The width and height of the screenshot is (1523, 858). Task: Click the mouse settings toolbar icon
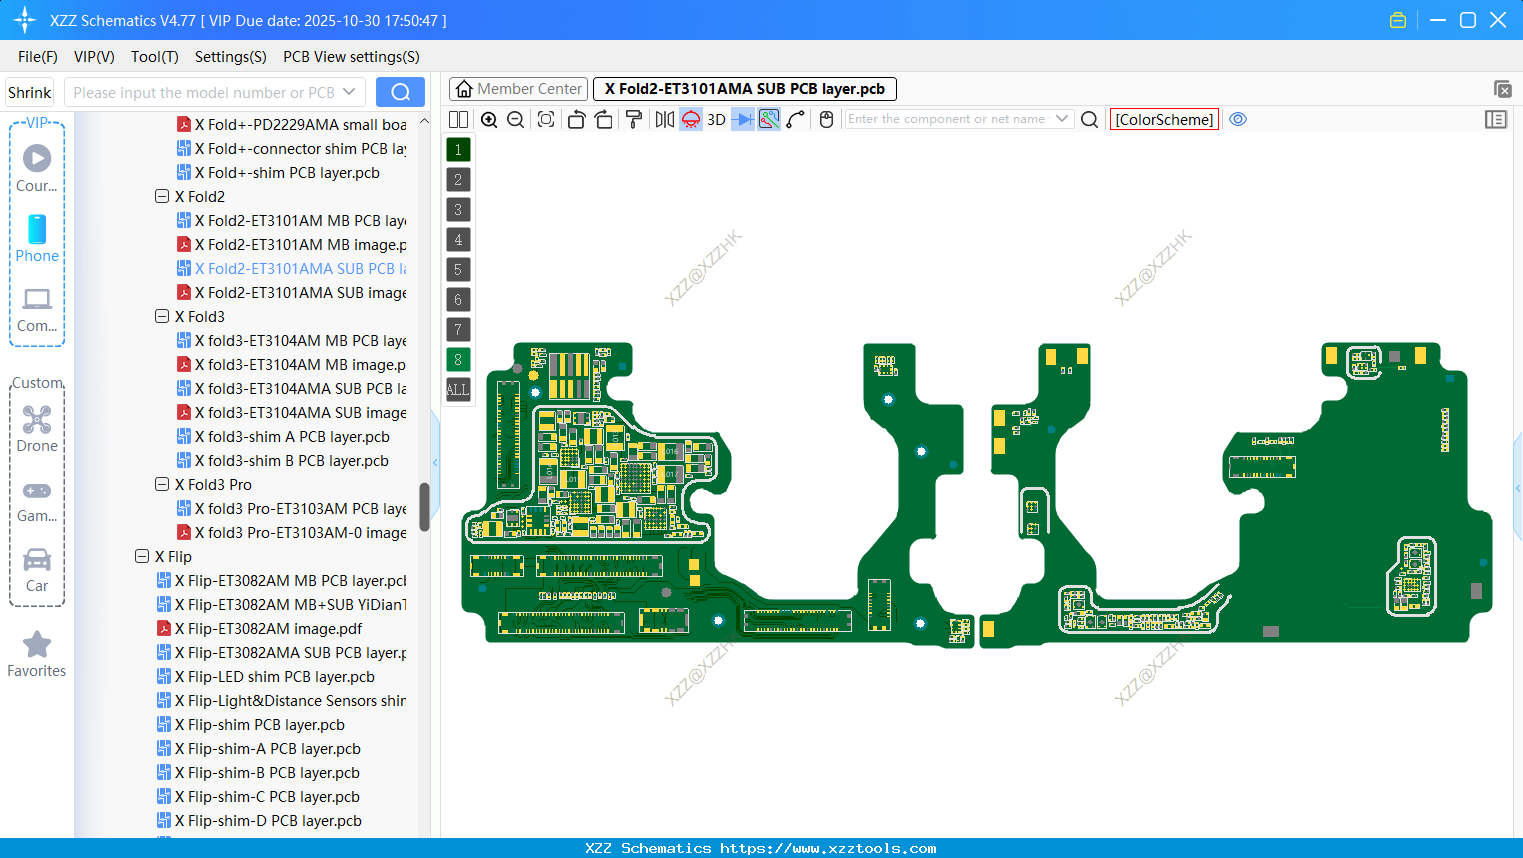coord(826,119)
